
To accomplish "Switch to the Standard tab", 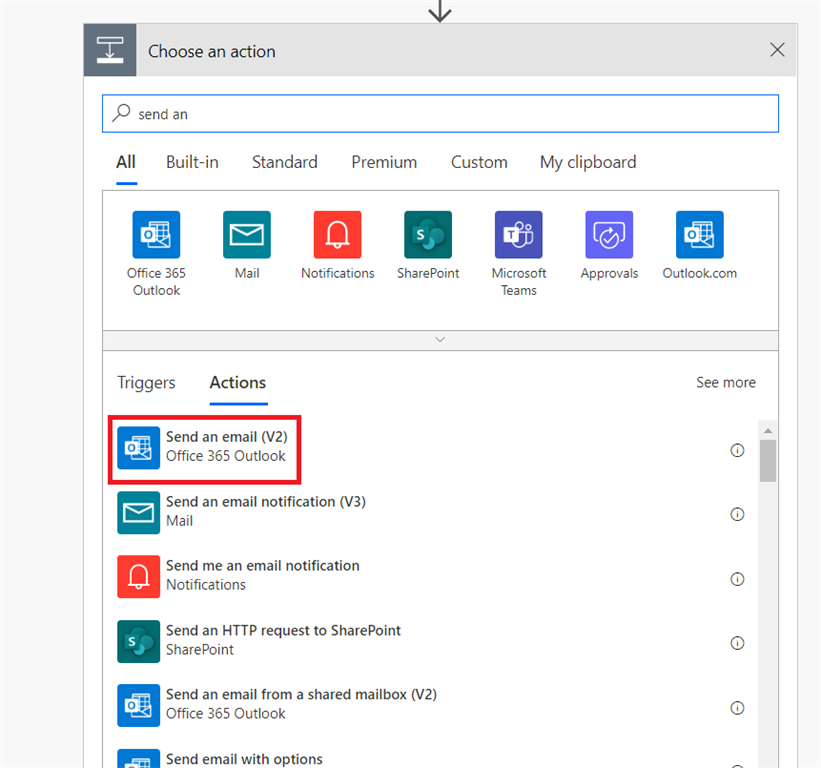I will 284,162.
